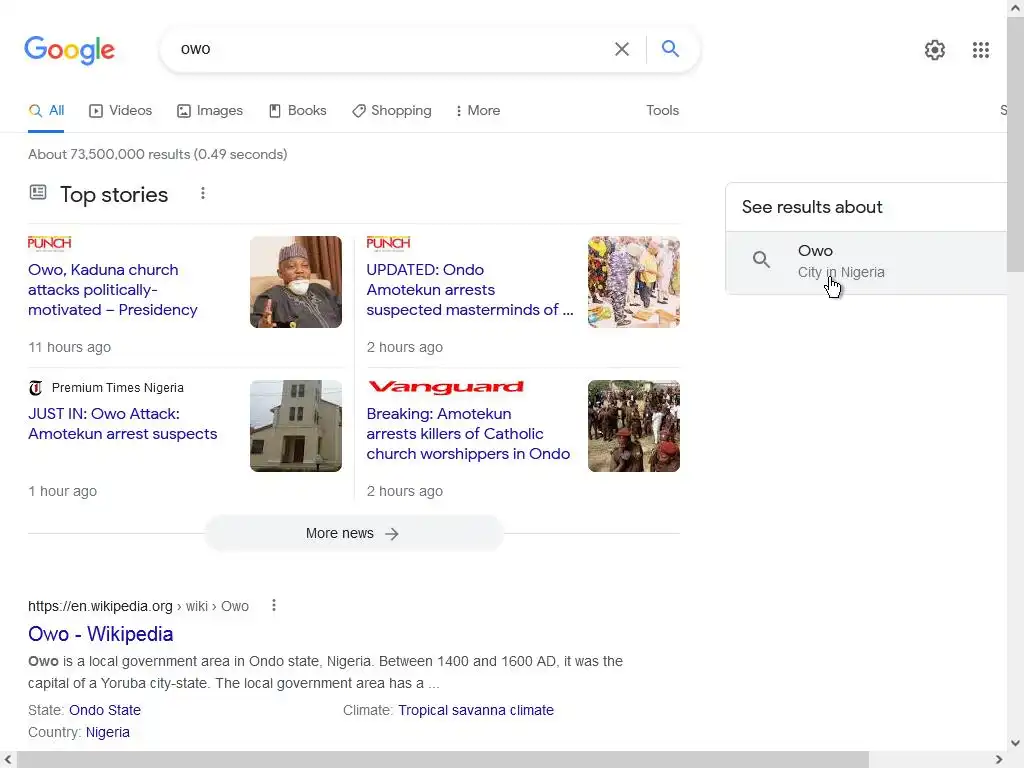Click the 'Top stories' heading

tap(114, 195)
